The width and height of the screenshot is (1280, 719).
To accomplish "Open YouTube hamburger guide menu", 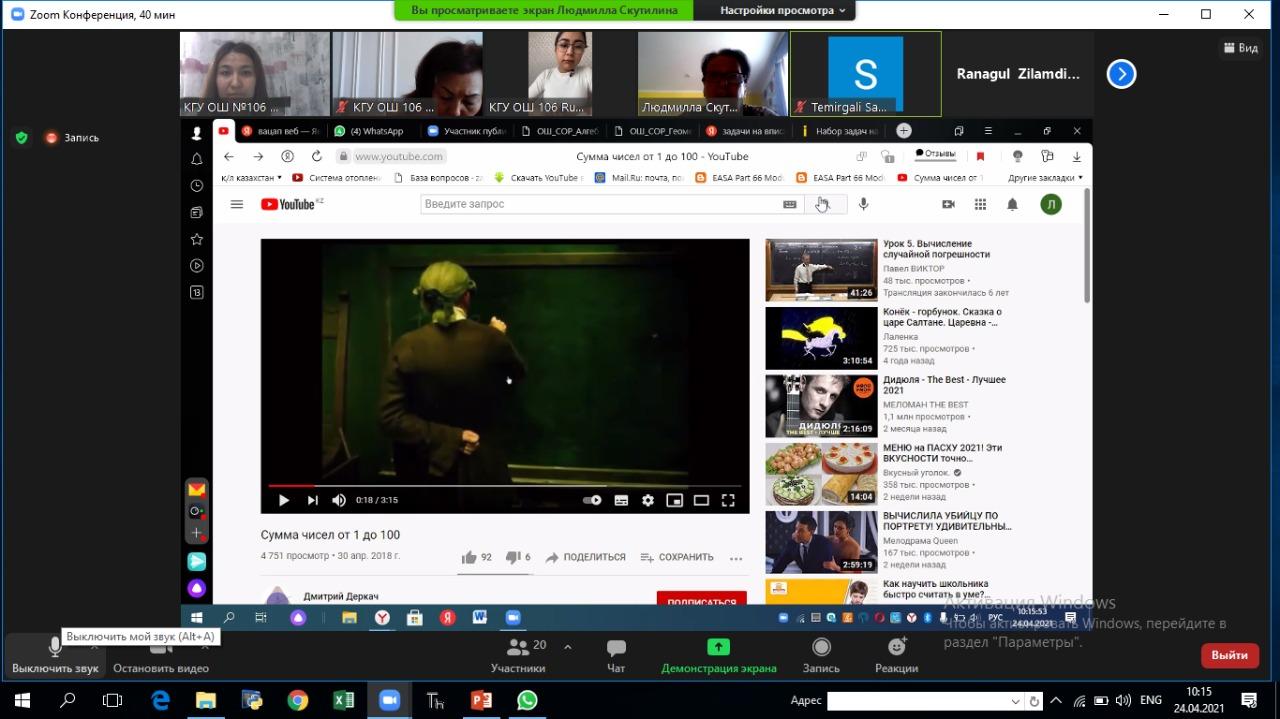I will pos(237,204).
